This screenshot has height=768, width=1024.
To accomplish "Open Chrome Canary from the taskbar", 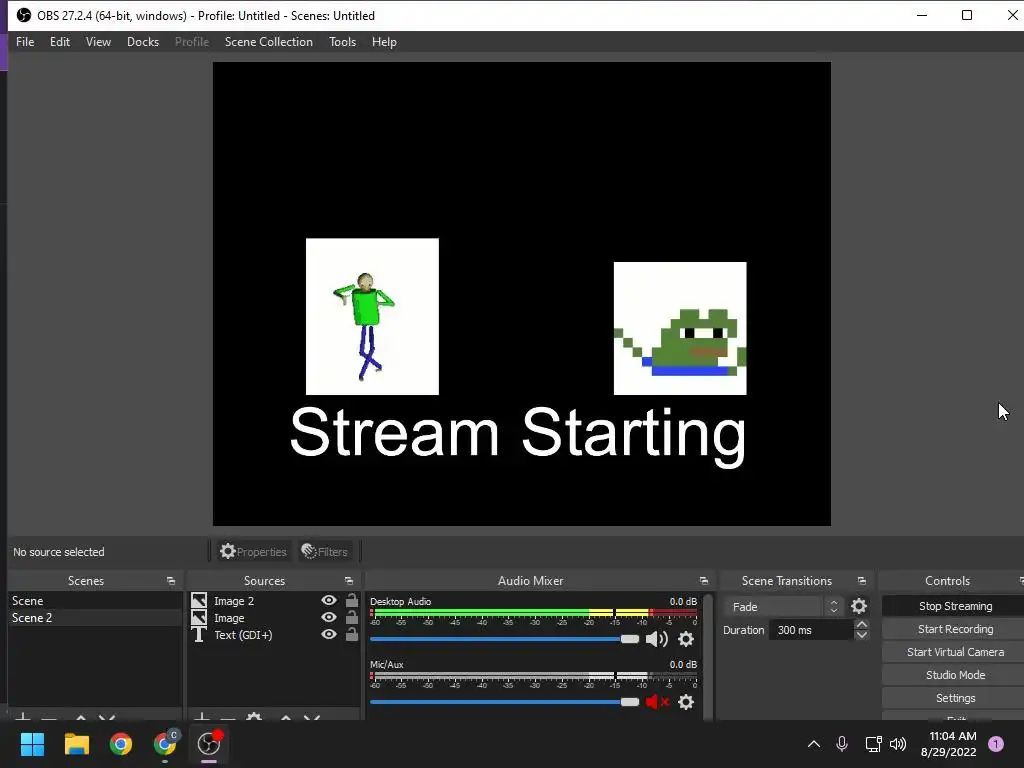I will point(165,744).
